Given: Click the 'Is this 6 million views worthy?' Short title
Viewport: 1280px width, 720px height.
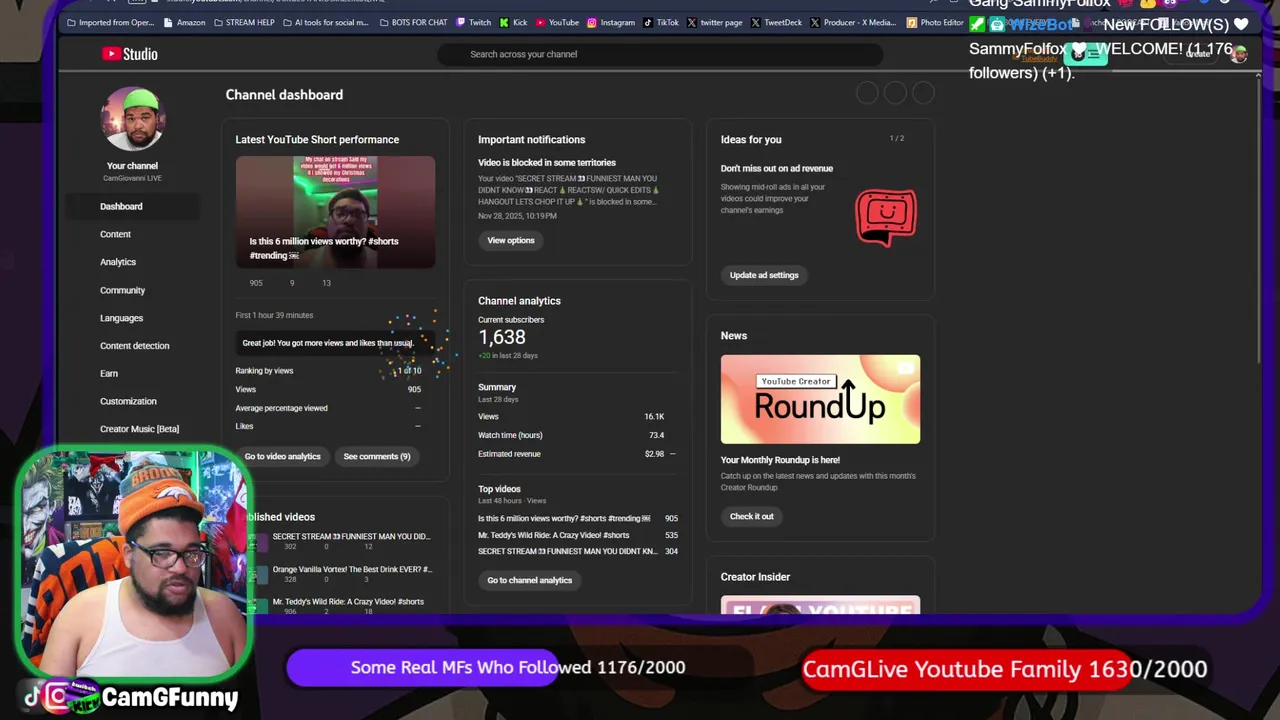Looking at the screenshot, I should (324, 248).
